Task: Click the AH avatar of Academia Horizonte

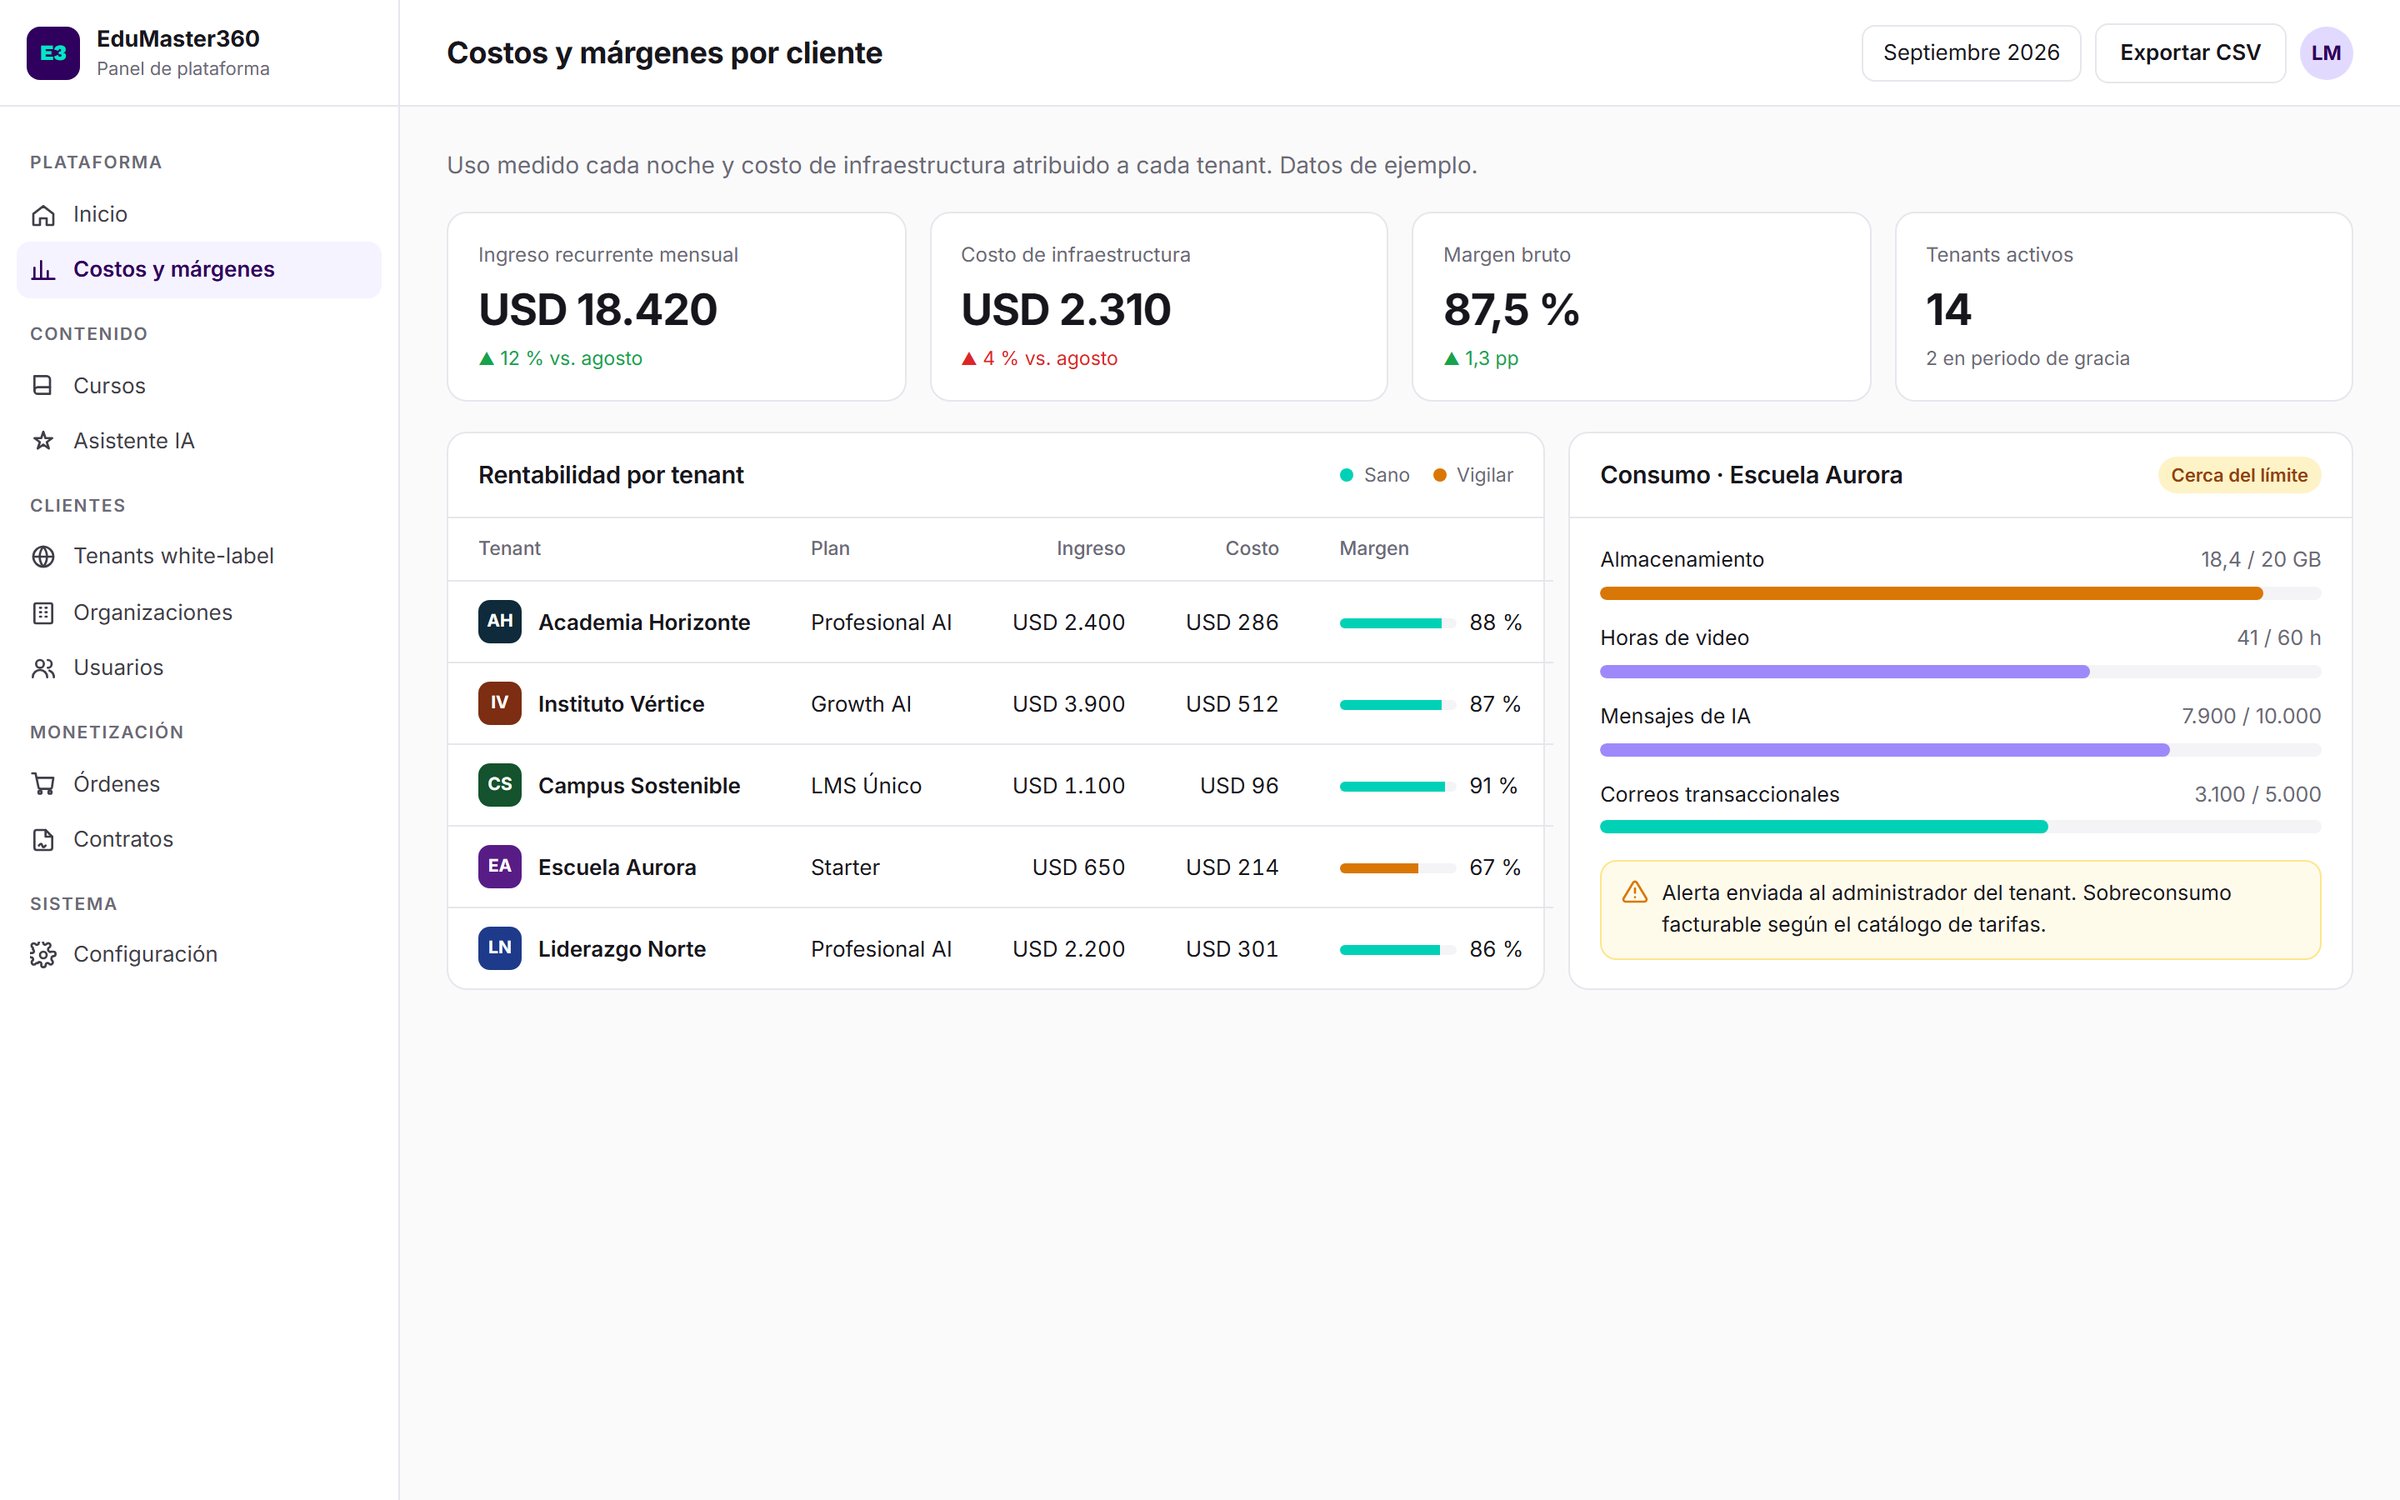Action: click(x=499, y=621)
